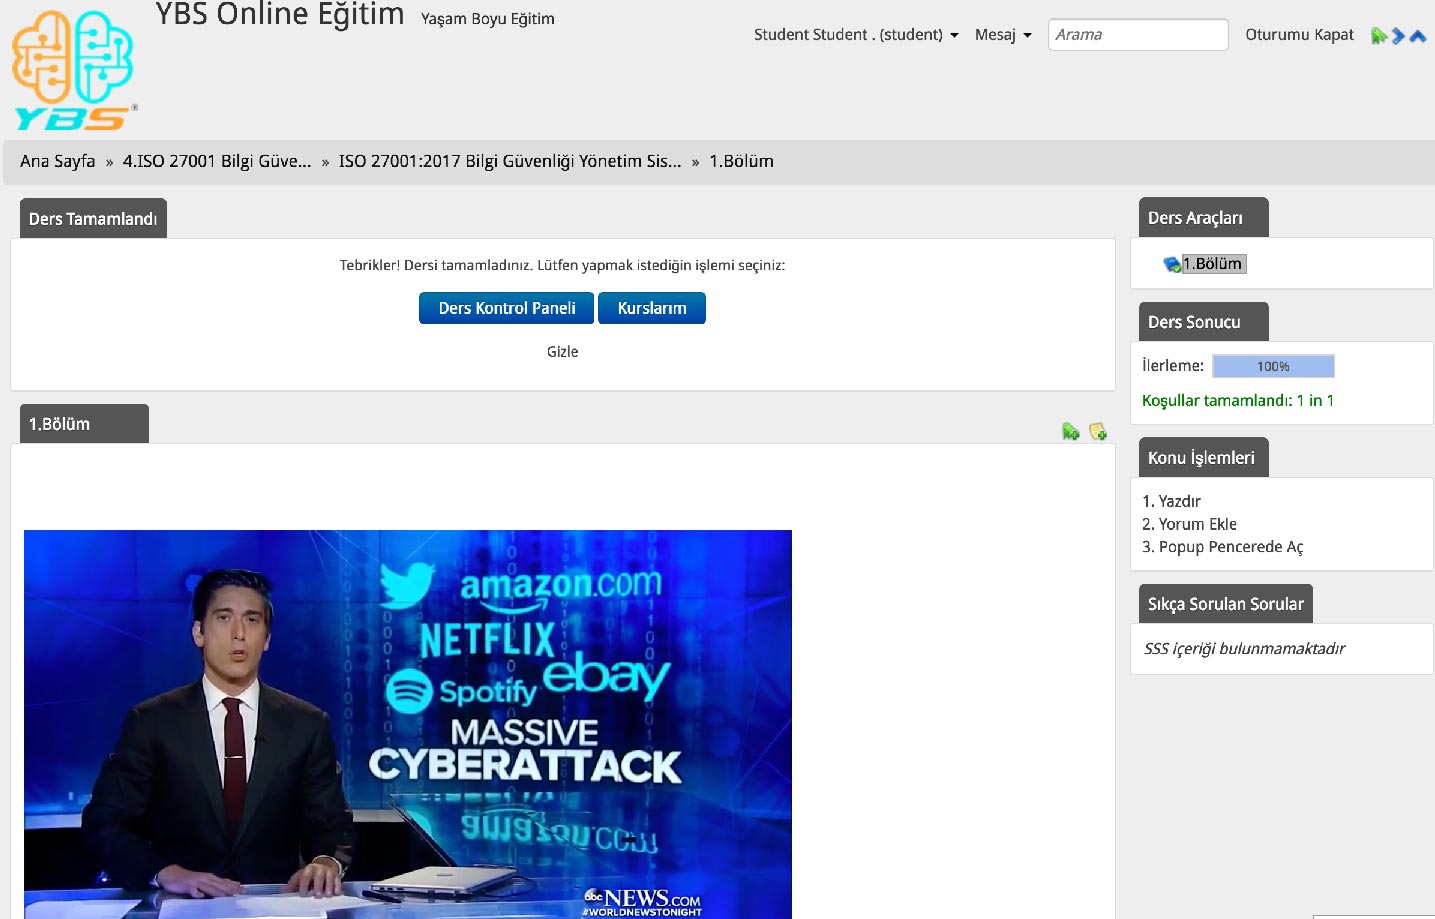This screenshot has height=919, width=1435.
Task: Click the green arrow icon beside Oturumu Kapat
Action: (x=1379, y=36)
